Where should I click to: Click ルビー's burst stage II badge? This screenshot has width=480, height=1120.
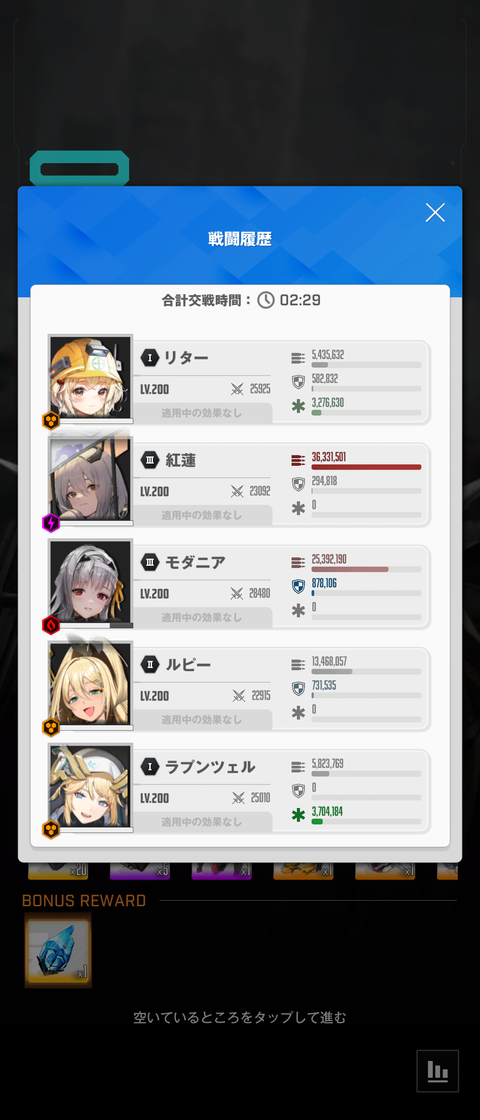tap(149, 664)
